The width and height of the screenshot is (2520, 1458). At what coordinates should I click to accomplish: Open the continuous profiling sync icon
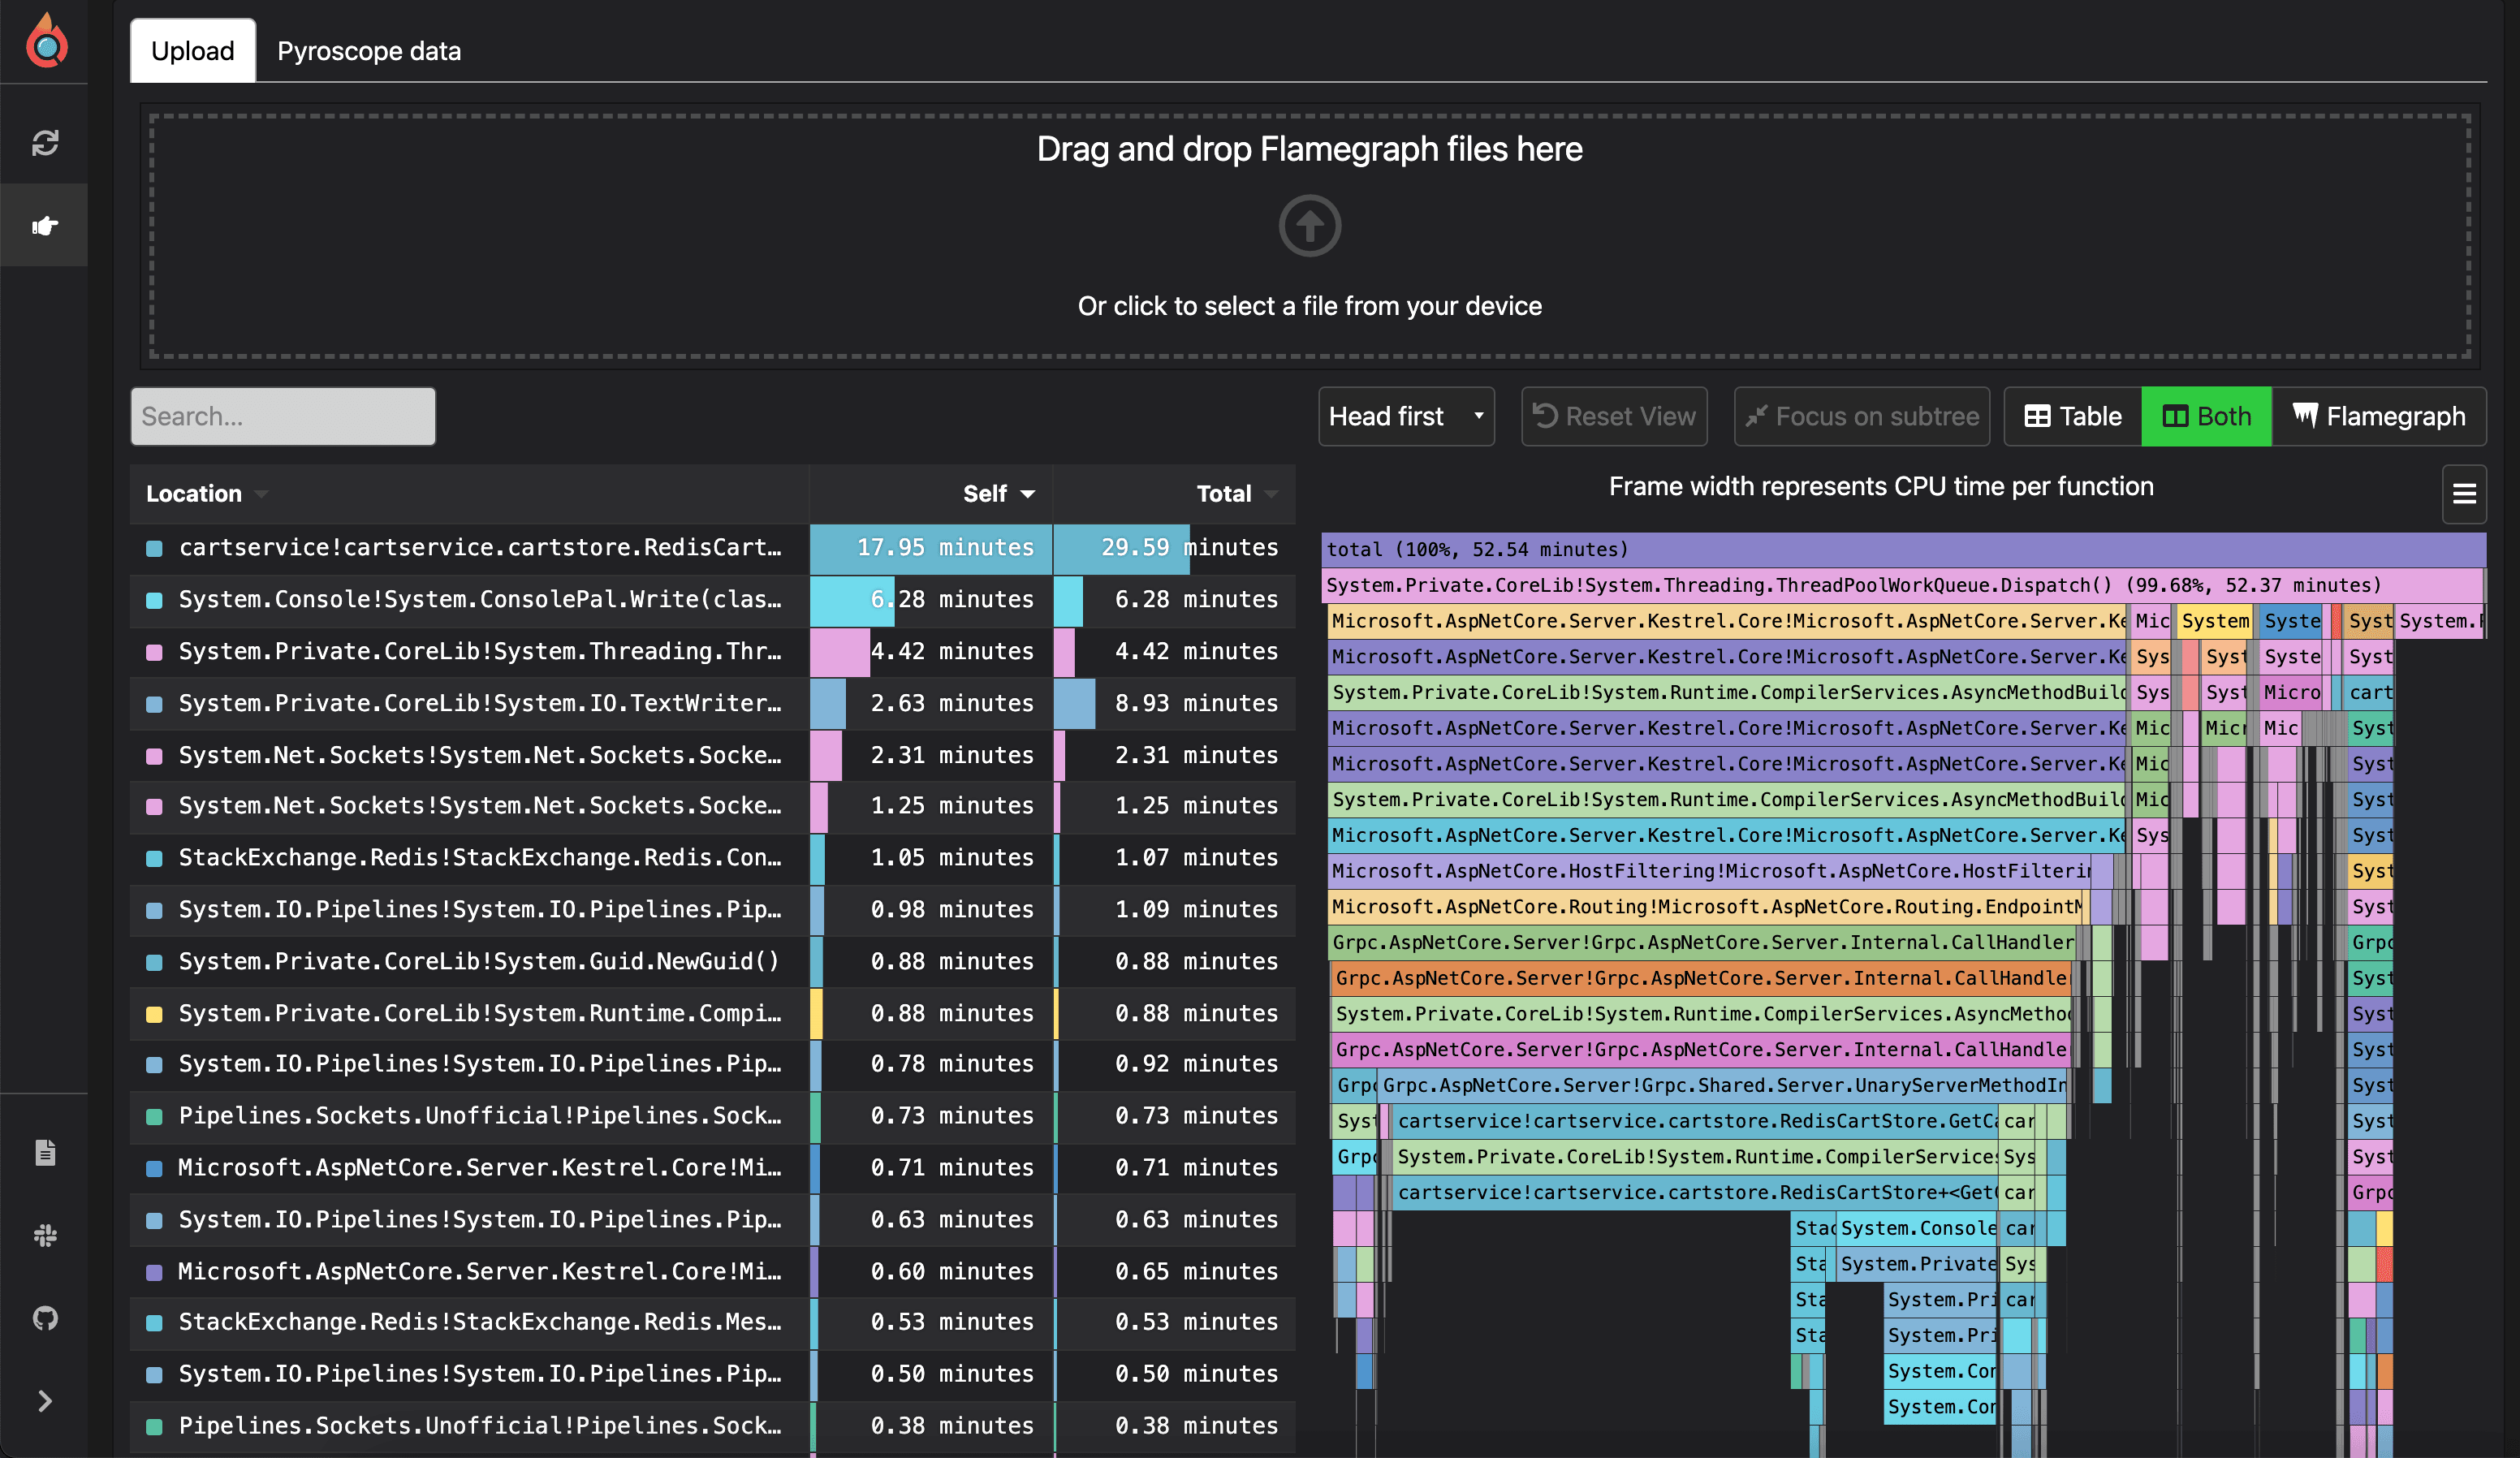[45, 143]
